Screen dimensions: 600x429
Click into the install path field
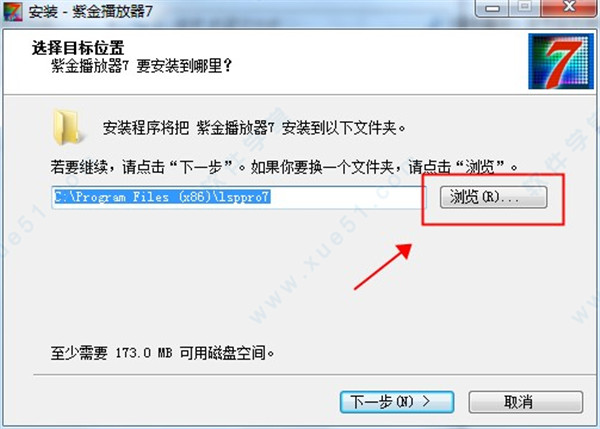[238, 197]
